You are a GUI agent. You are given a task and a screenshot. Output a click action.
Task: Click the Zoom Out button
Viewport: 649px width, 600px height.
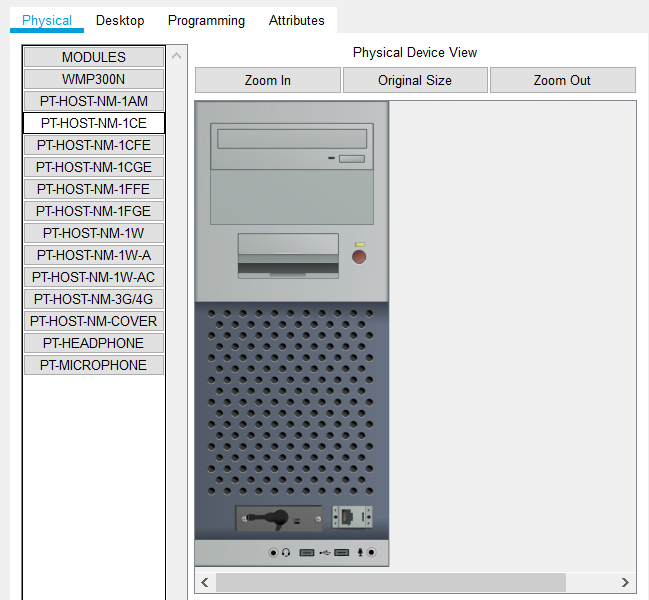point(562,80)
